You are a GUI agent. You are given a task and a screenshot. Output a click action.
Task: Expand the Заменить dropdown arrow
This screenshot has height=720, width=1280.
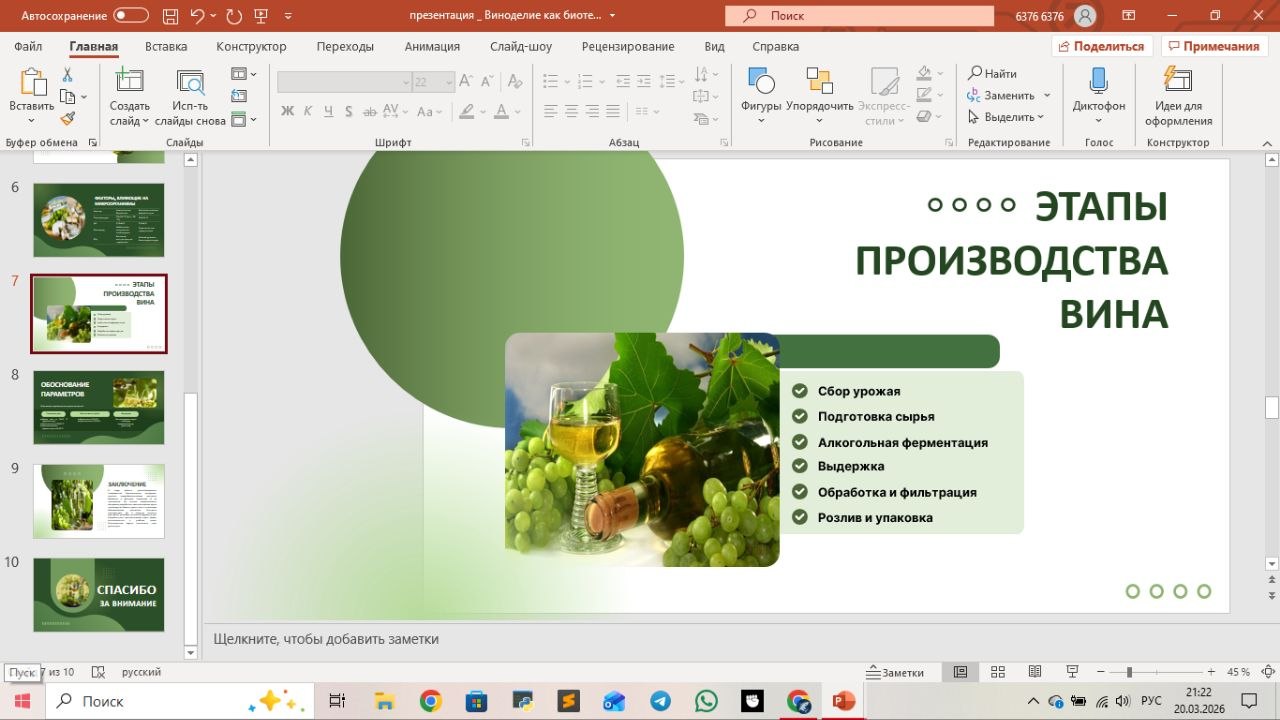pos(1047,96)
